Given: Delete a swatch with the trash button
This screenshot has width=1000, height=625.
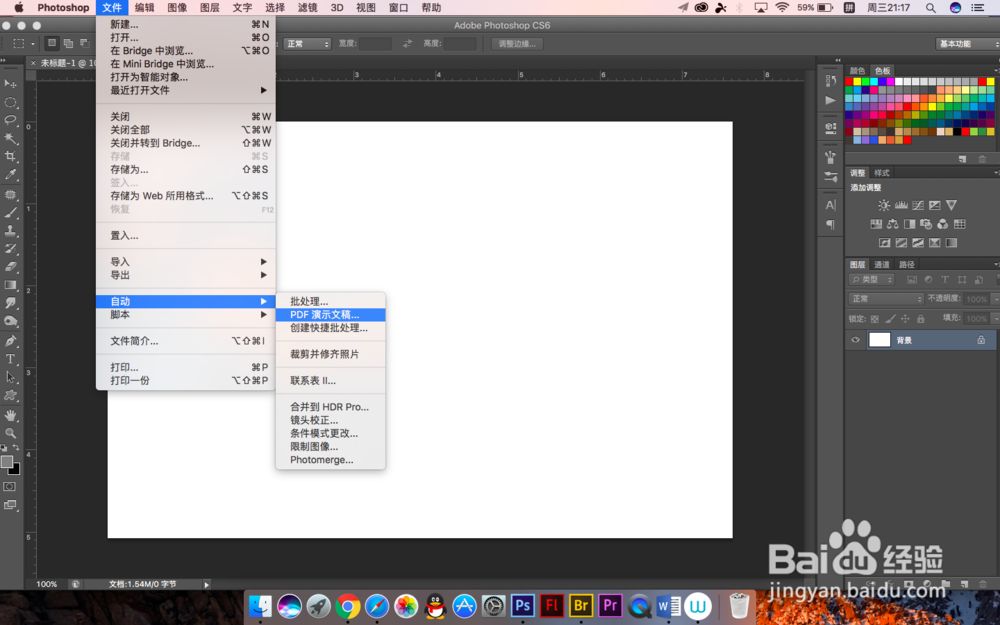Looking at the screenshot, I should (981, 157).
